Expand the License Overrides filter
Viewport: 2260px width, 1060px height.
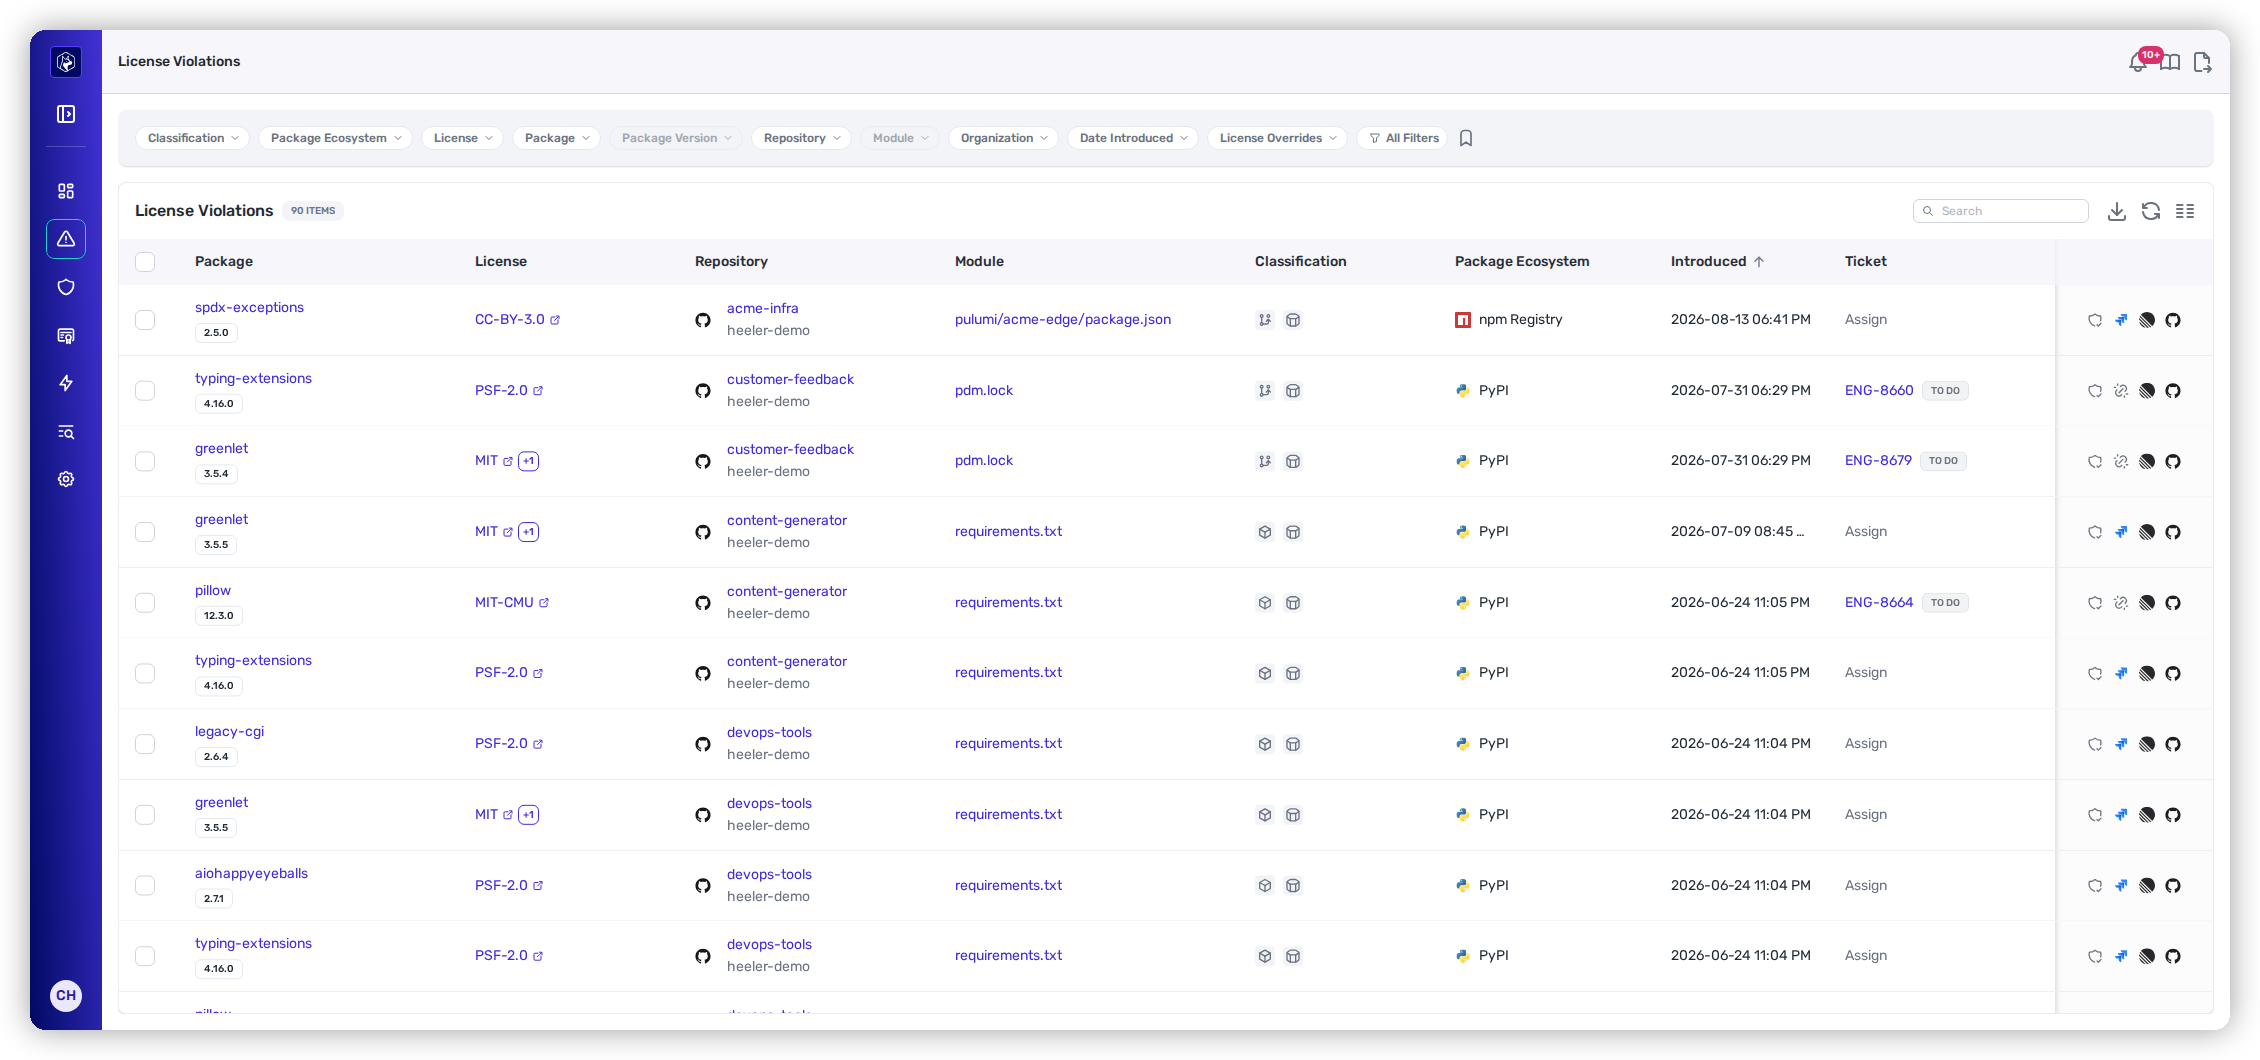click(x=1278, y=138)
